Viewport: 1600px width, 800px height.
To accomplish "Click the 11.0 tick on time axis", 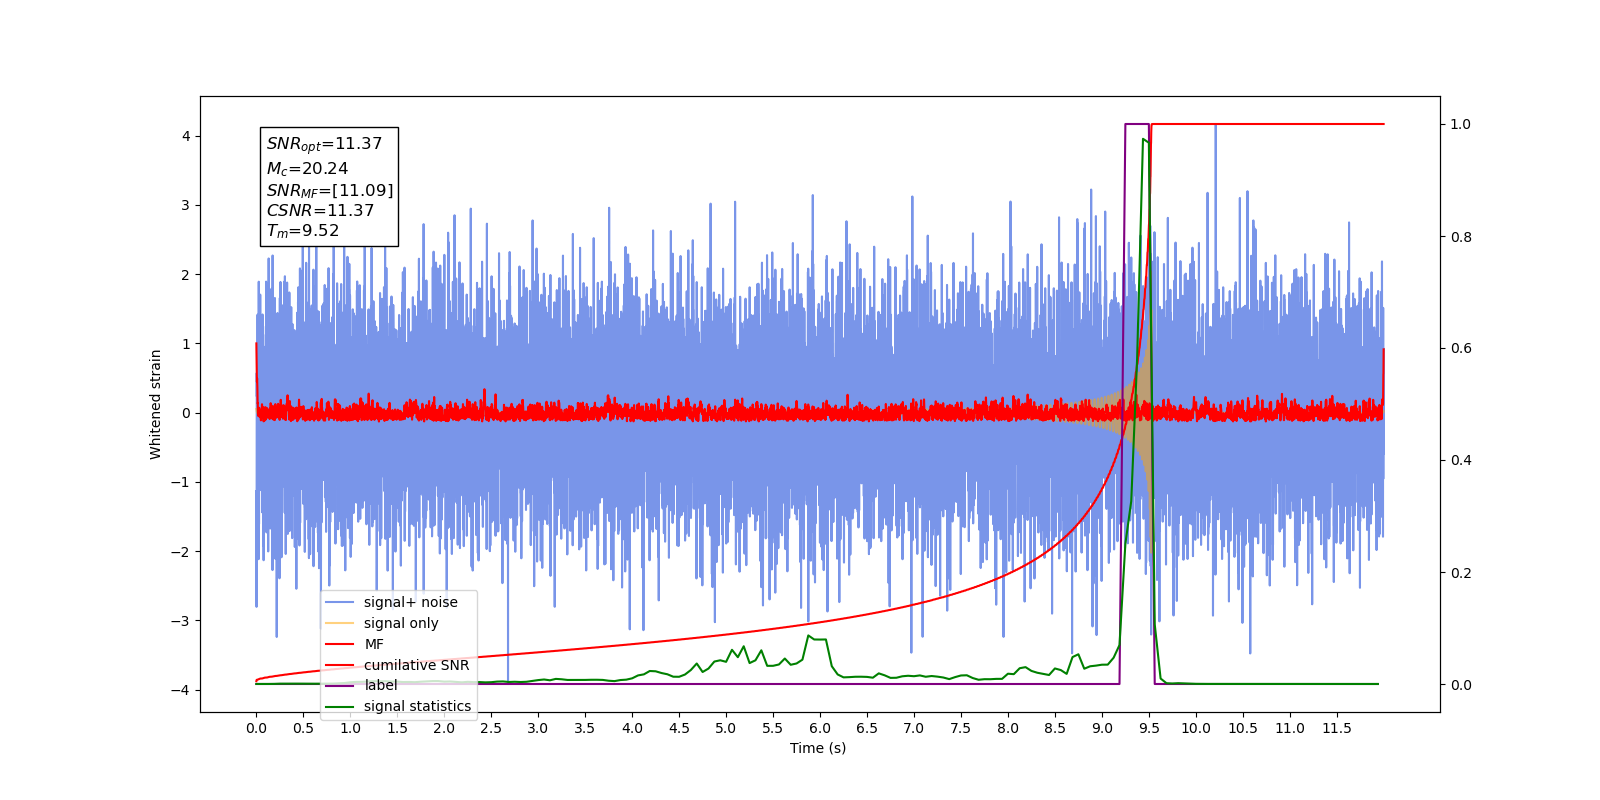I will [x=1290, y=728].
